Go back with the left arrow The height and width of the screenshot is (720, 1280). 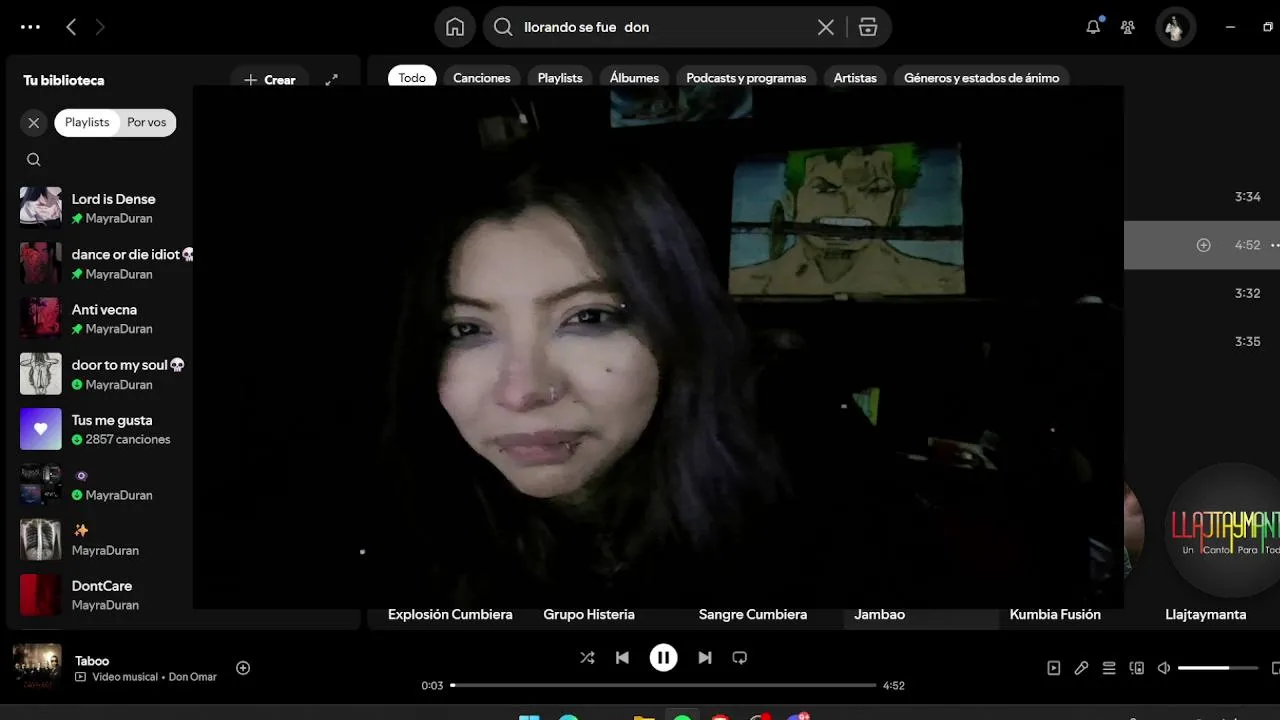click(x=71, y=27)
